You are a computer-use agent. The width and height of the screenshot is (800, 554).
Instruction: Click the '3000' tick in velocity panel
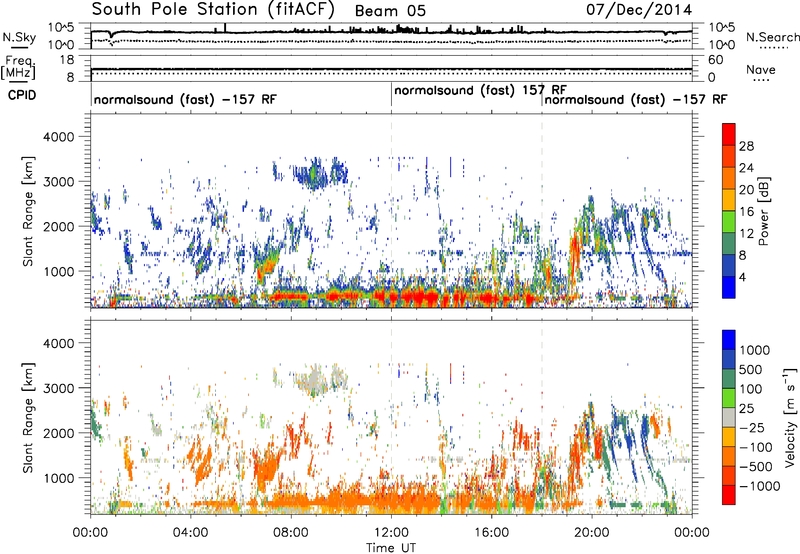(59, 388)
